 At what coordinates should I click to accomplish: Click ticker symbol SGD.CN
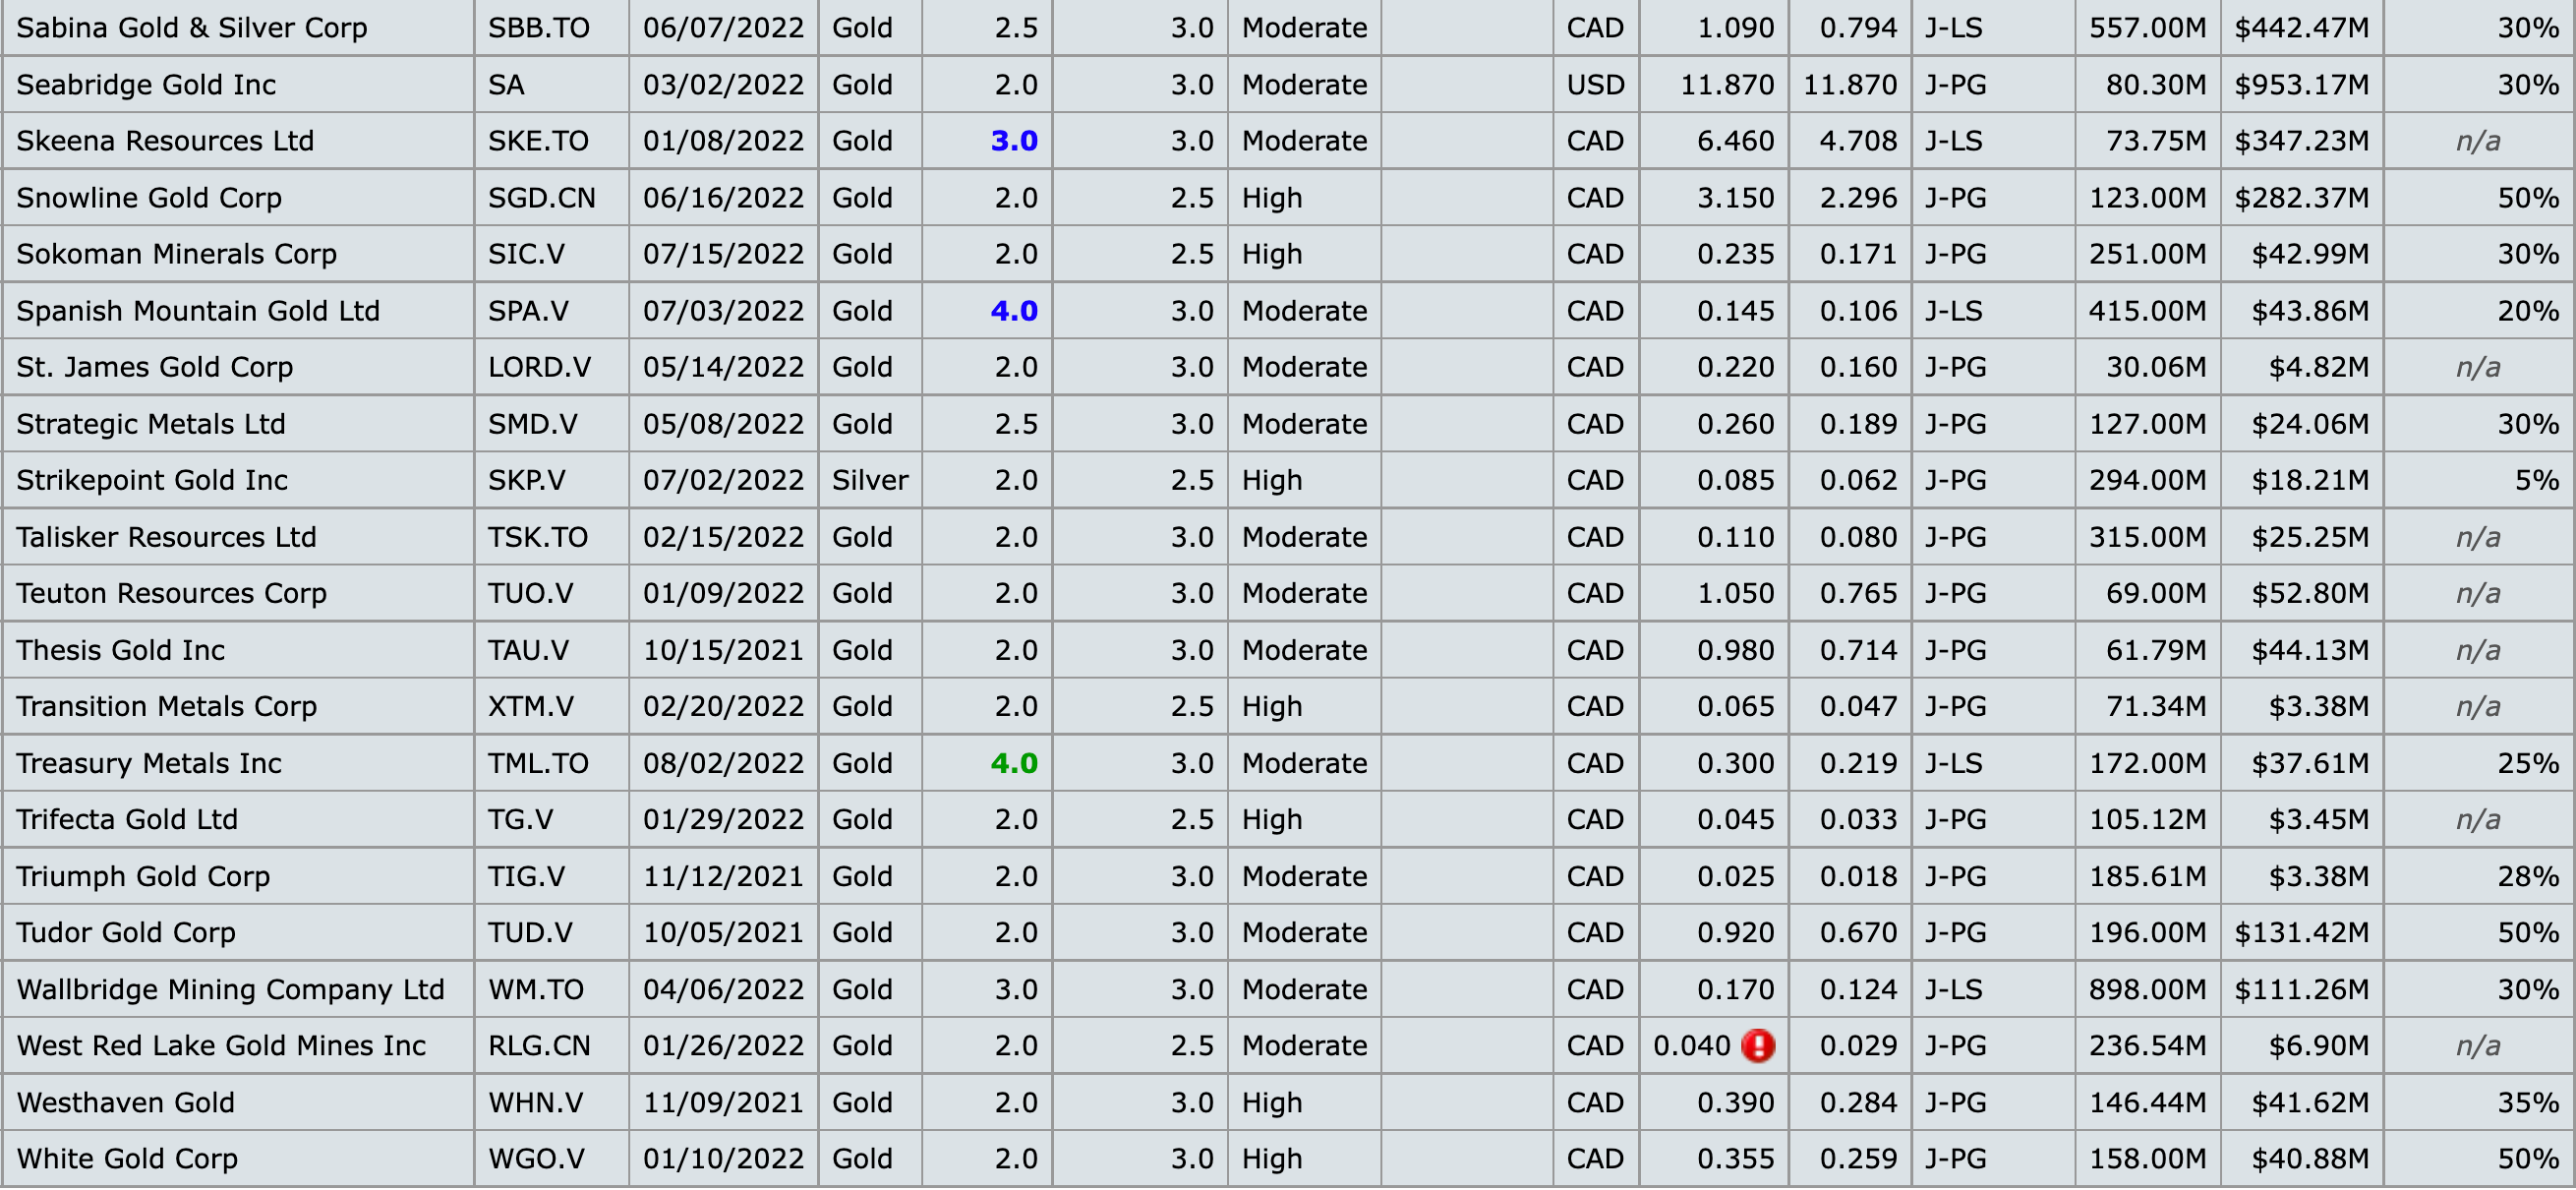point(541,198)
